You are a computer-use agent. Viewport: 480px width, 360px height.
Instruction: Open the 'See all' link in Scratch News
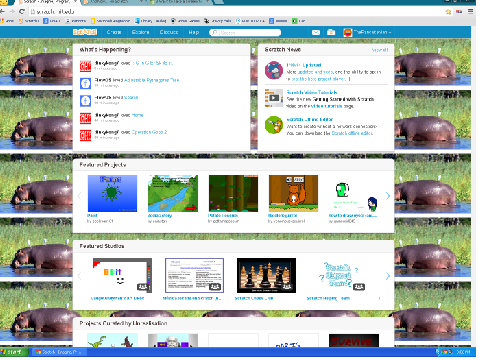380,50
